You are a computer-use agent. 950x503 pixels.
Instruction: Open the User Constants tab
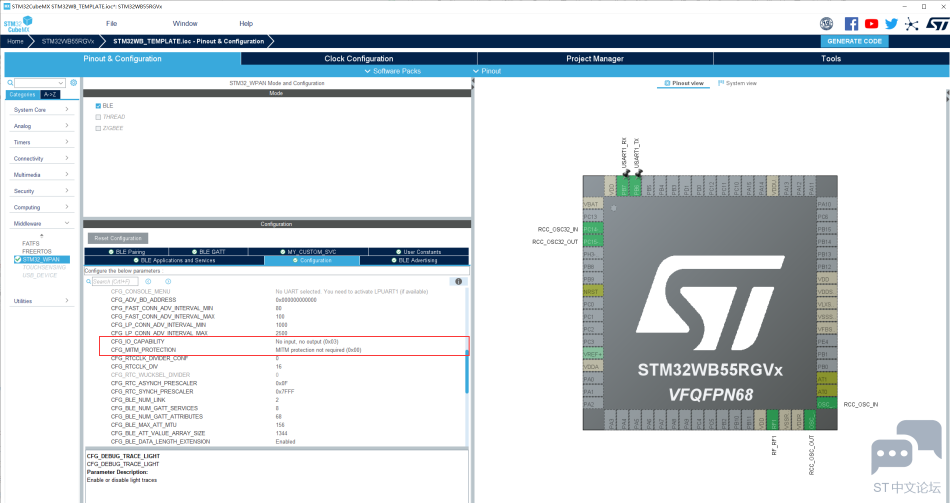coord(418,252)
